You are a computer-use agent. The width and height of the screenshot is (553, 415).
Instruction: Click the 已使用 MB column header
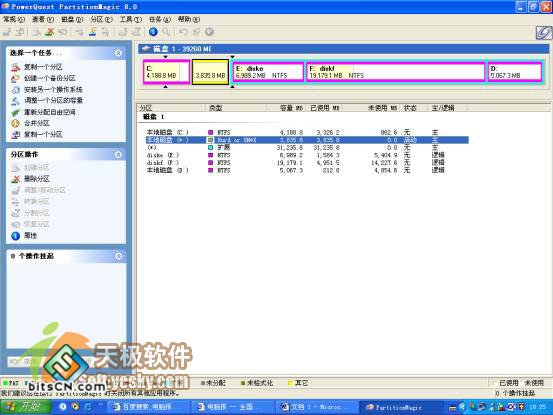point(324,108)
